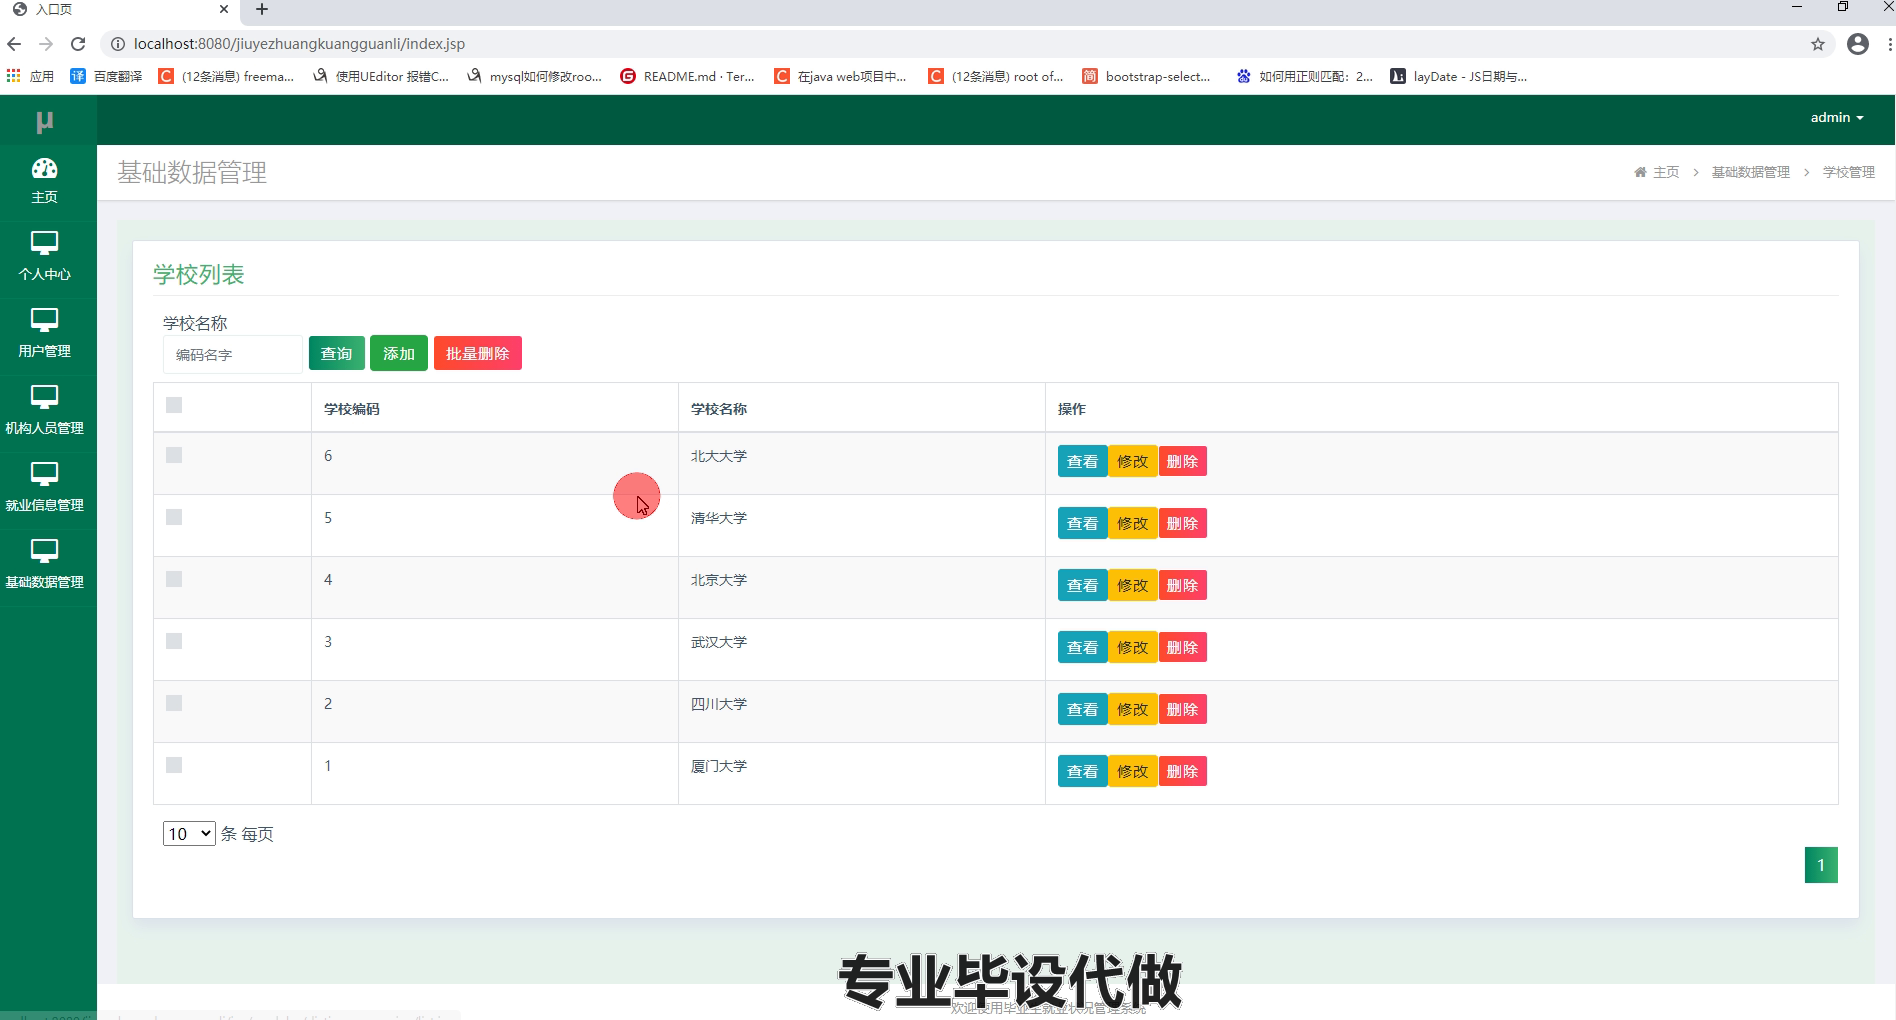The width and height of the screenshot is (1896, 1020).
Task: Click pagination page 1 button
Action: (x=1821, y=865)
